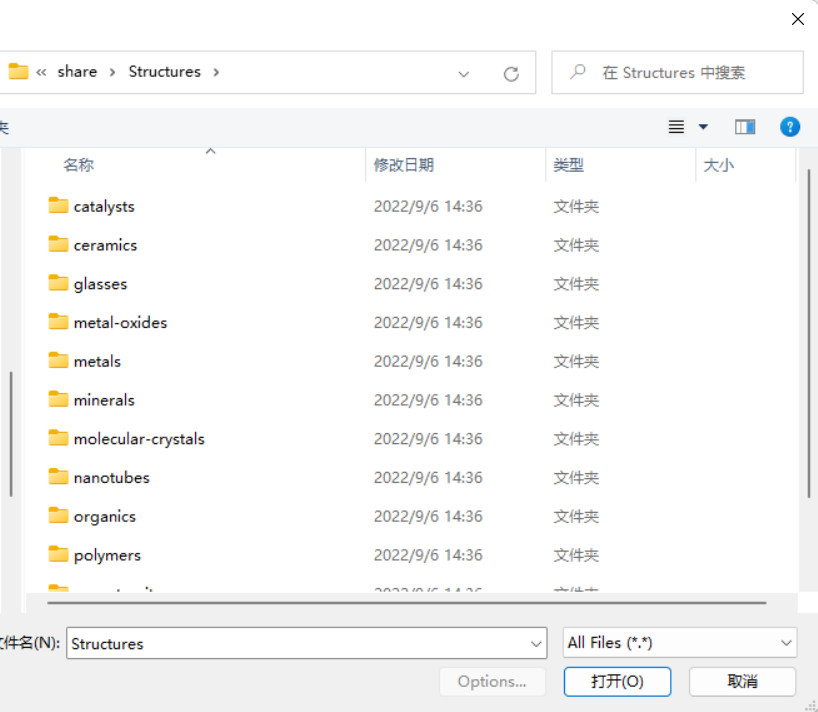The height and width of the screenshot is (712, 818).
Task: Click the search magnifier icon
Action: (x=578, y=72)
